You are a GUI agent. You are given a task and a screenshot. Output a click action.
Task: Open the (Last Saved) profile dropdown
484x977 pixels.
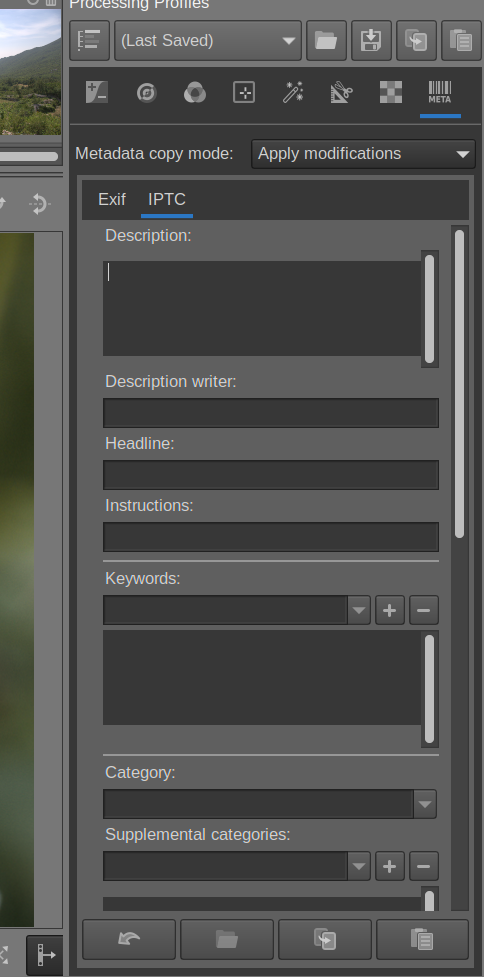point(208,41)
